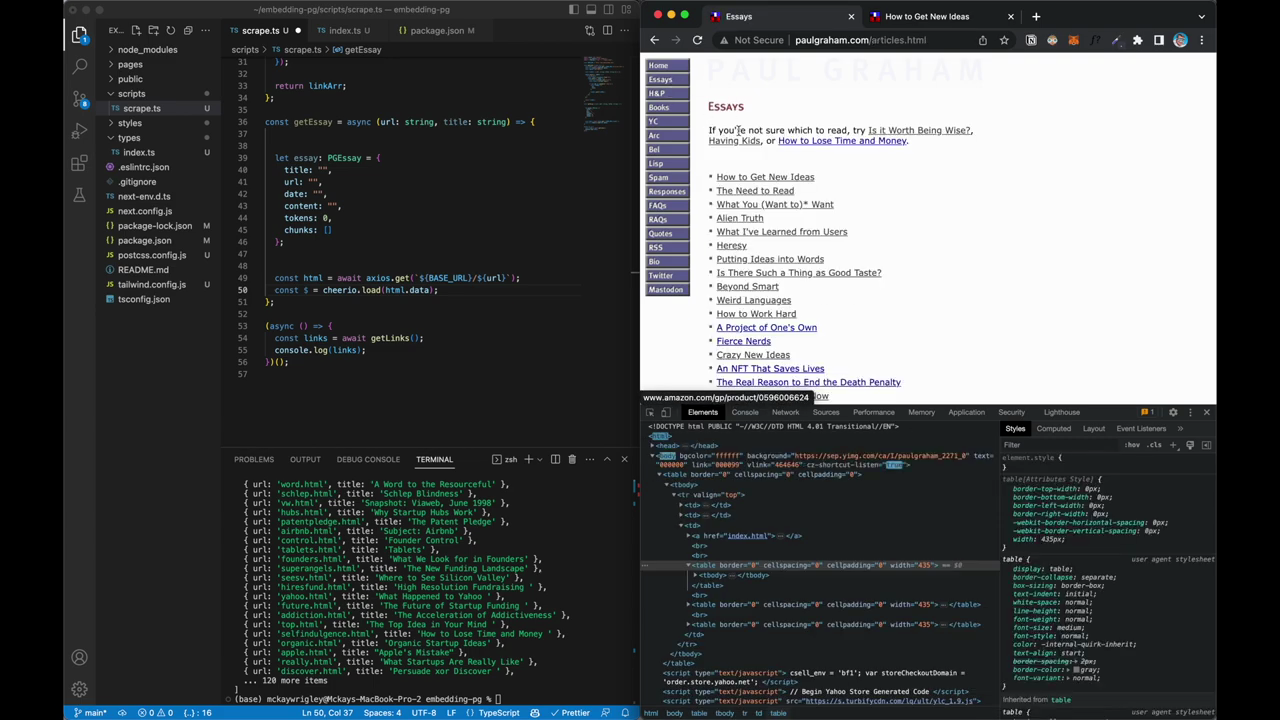Open editor More Actions ellipsis menu

click(x=624, y=30)
